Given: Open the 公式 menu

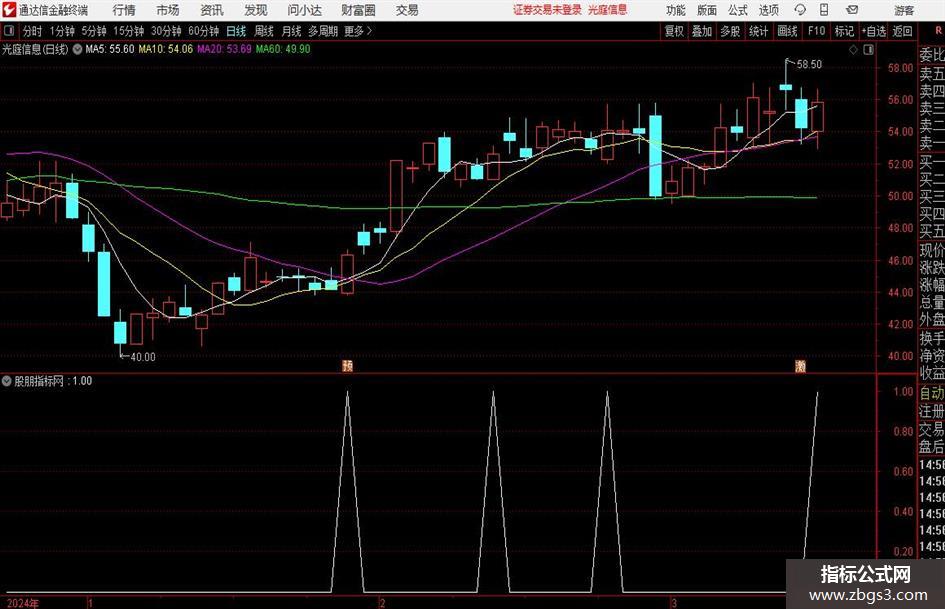Looking at the screenshot, I should (738, 10).
